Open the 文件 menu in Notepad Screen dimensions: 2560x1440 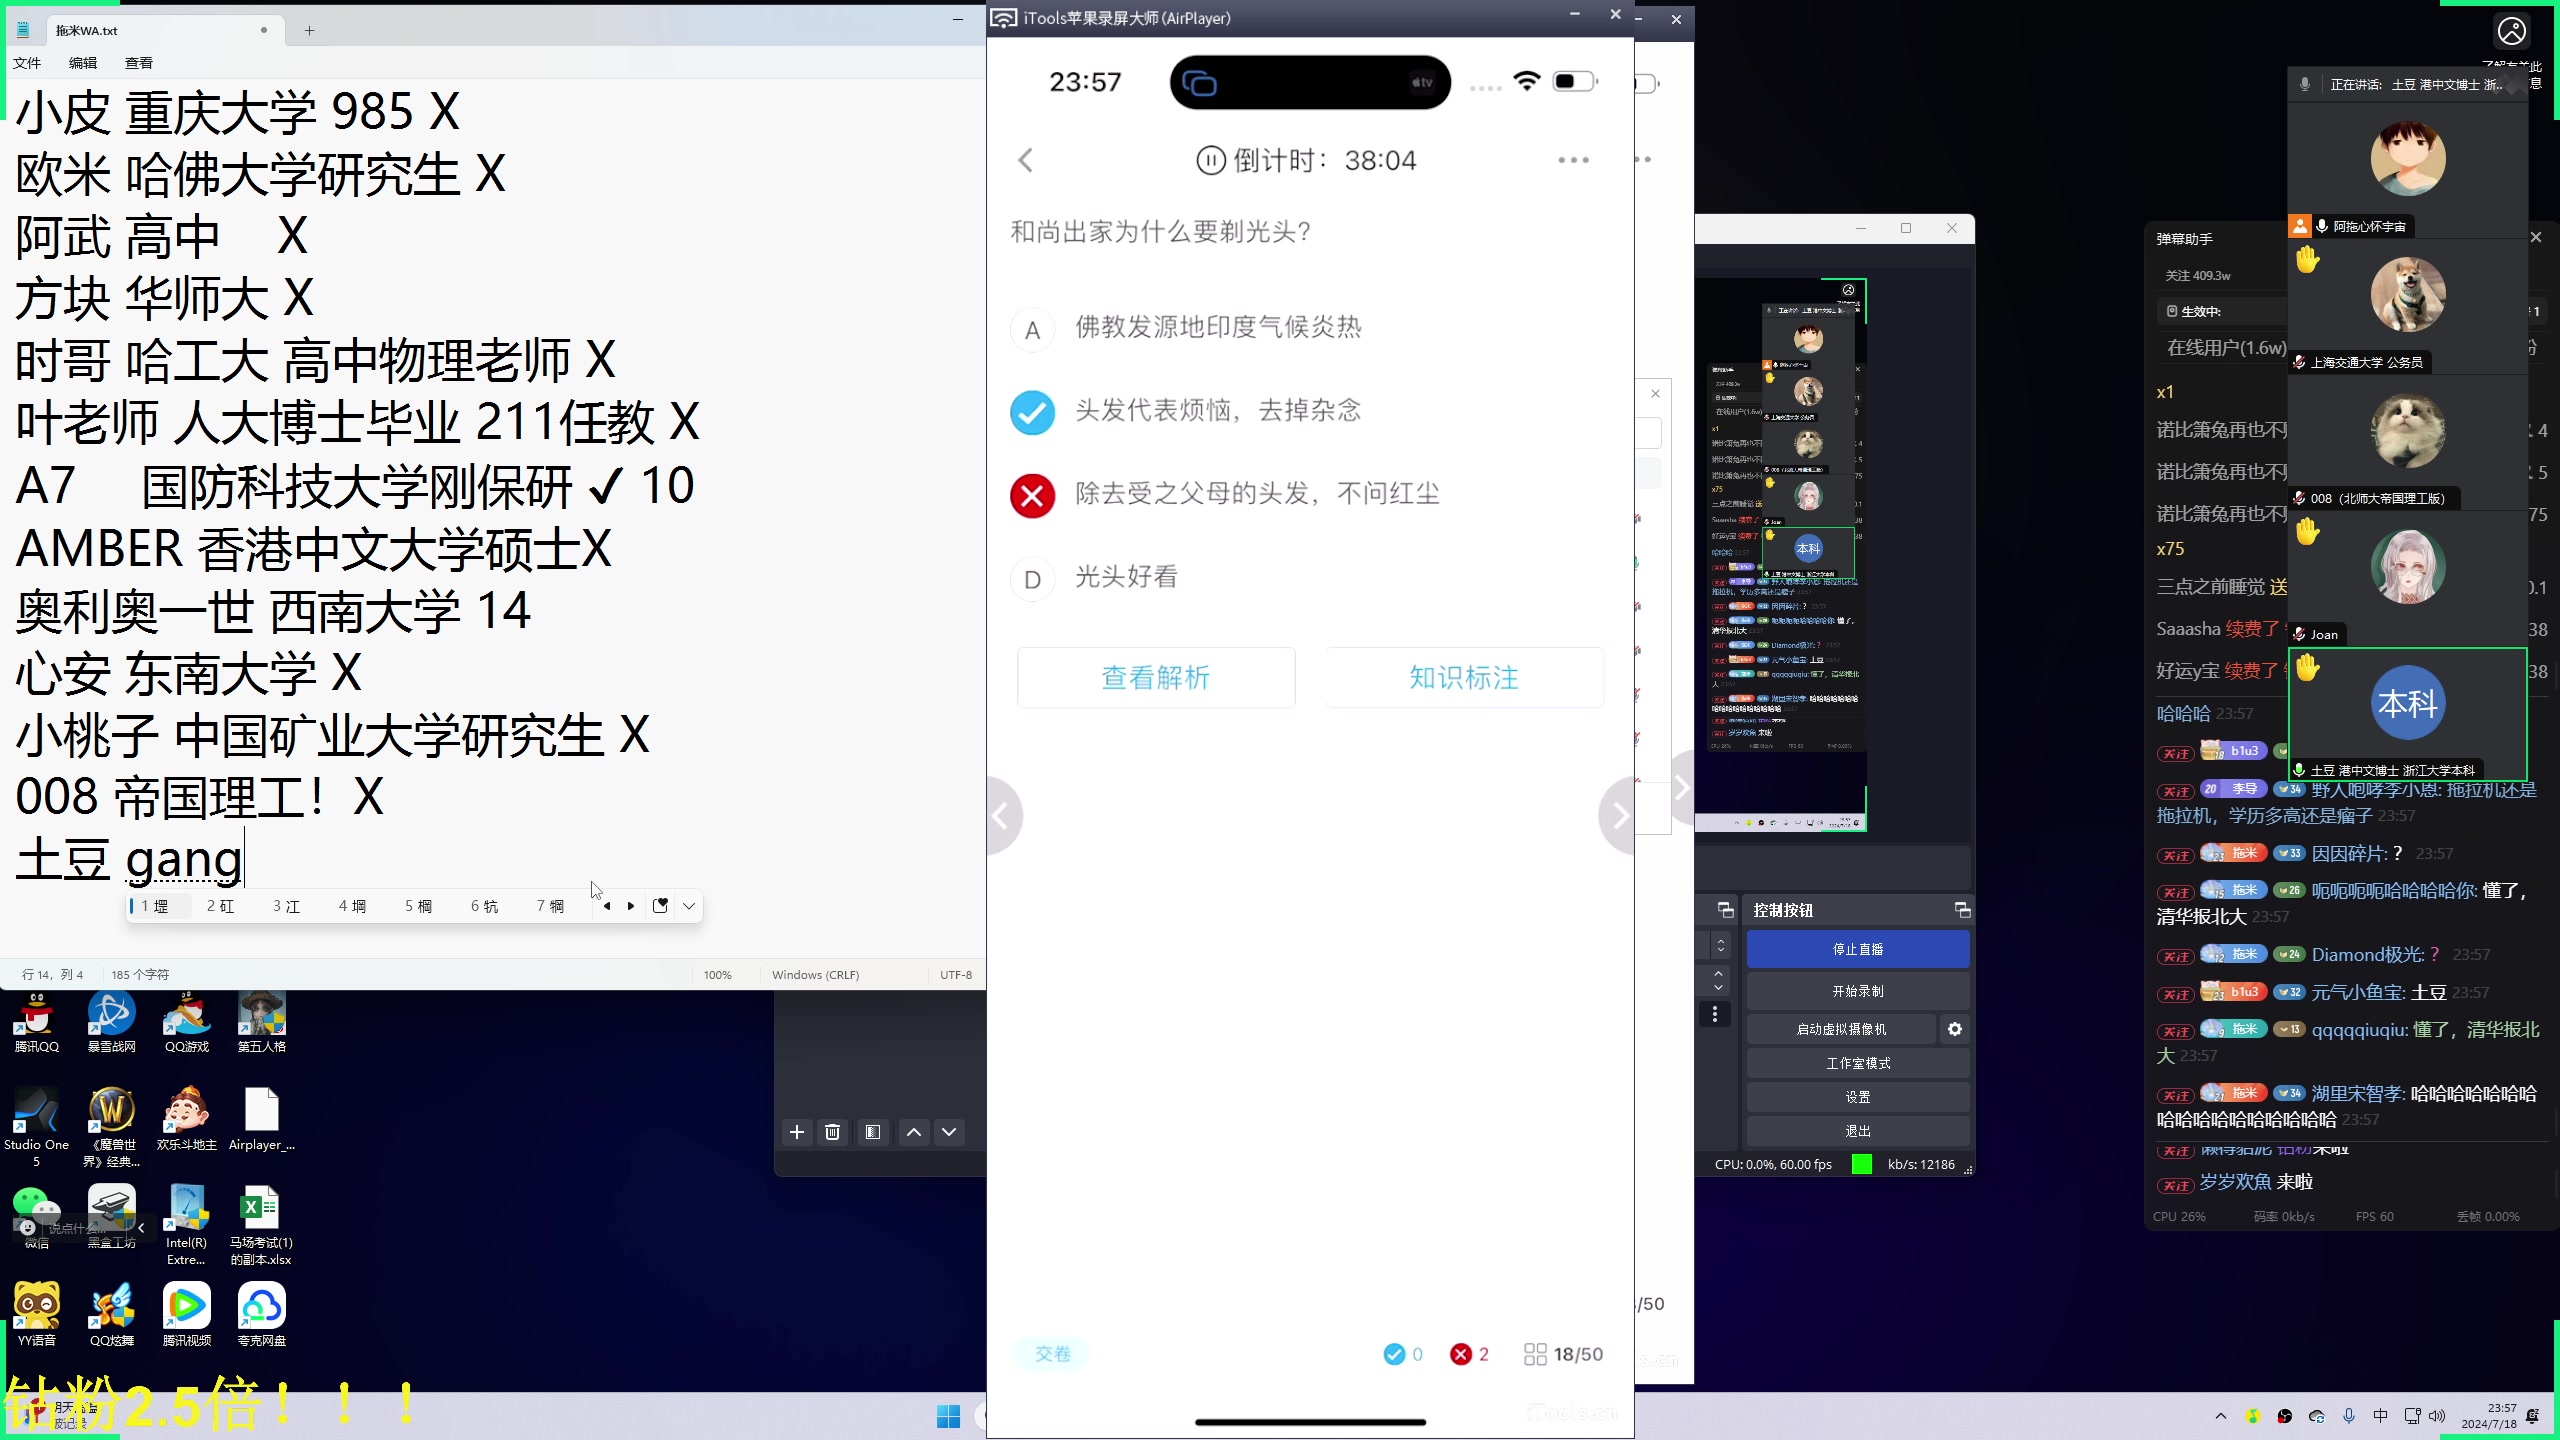[27, 63]
